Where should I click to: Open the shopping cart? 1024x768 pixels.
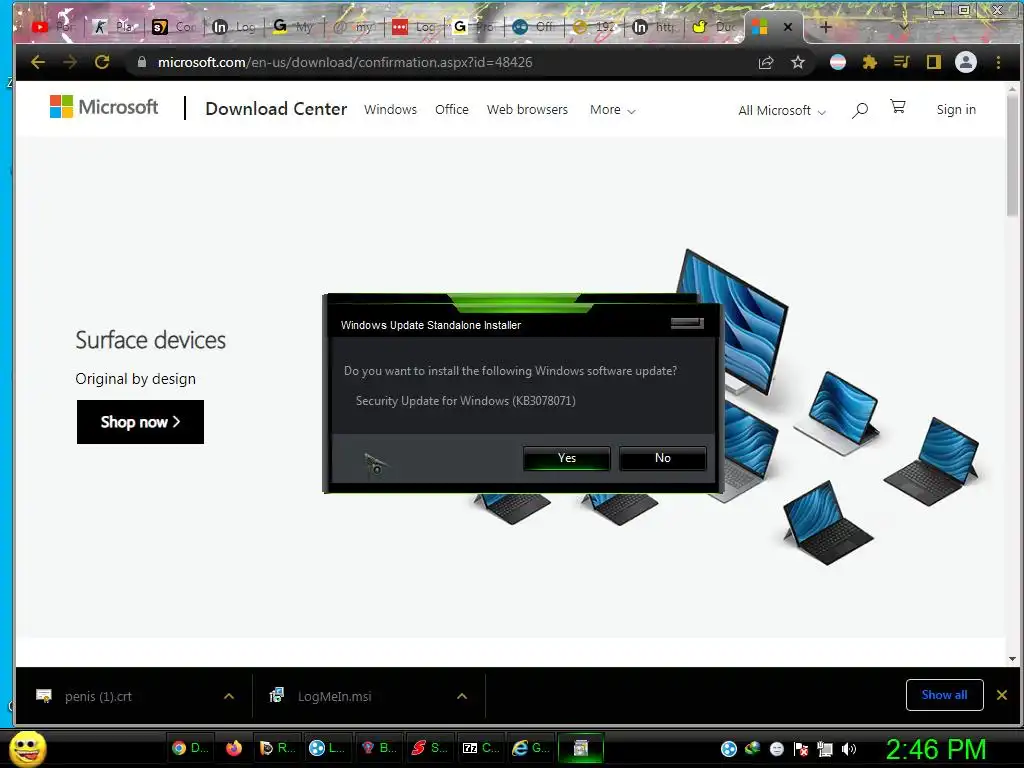[898, 106]
